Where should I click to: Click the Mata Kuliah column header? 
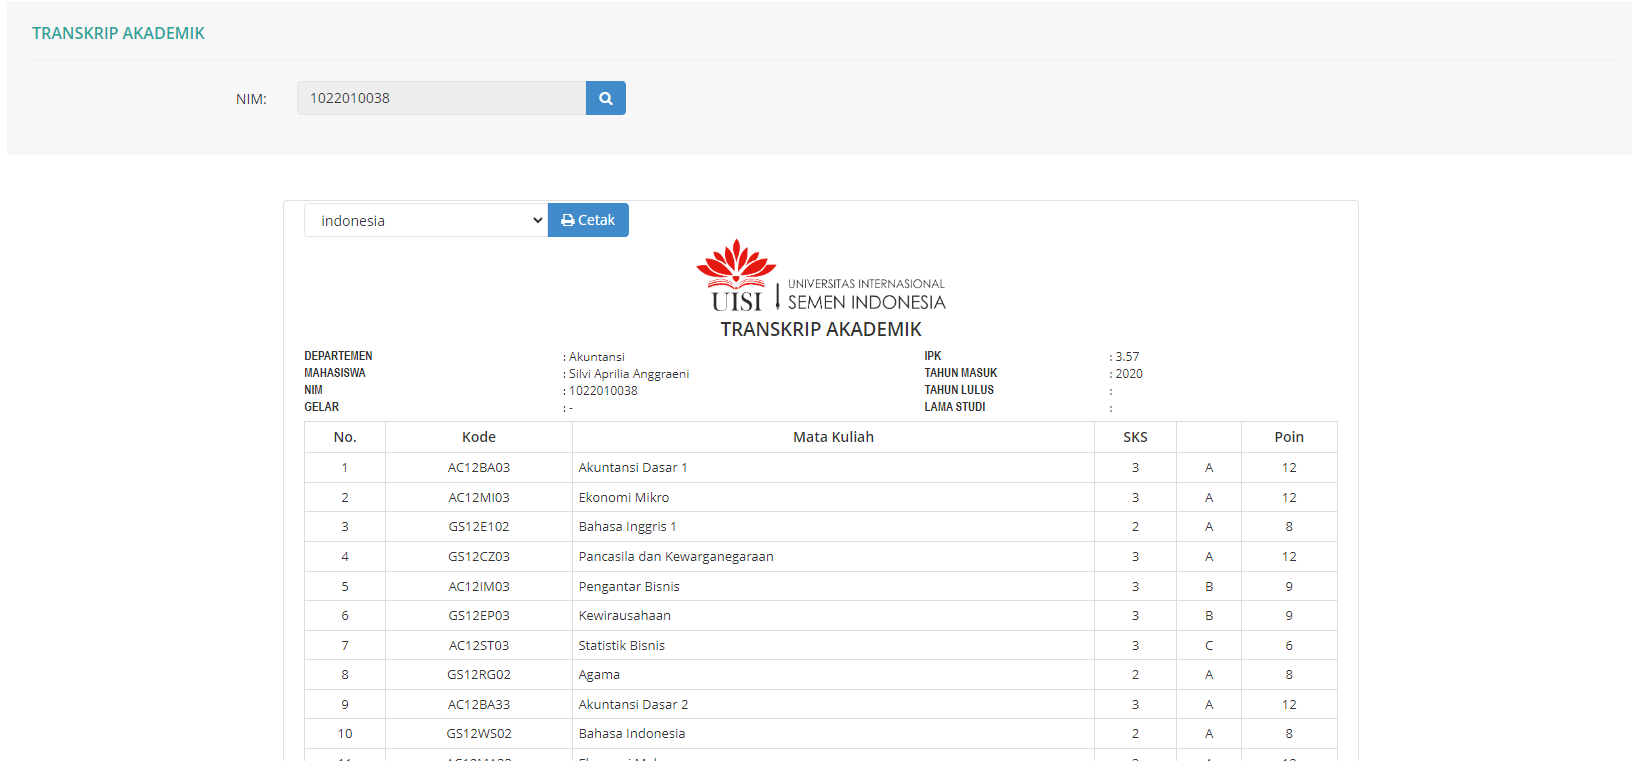point(833,437)
